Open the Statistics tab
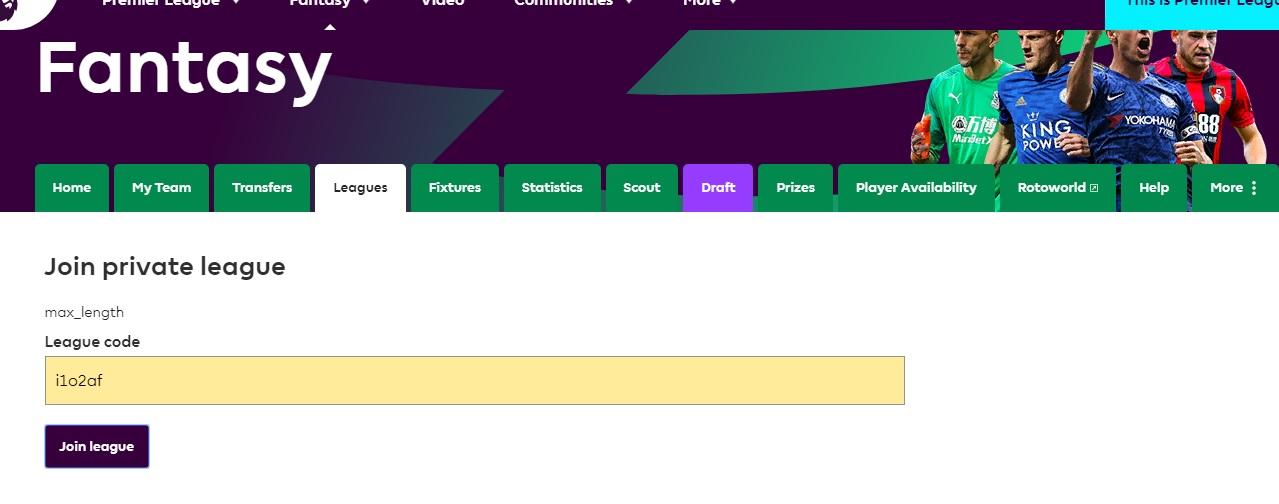Viewport: 1279px width, 504px height. coord(552,188)
